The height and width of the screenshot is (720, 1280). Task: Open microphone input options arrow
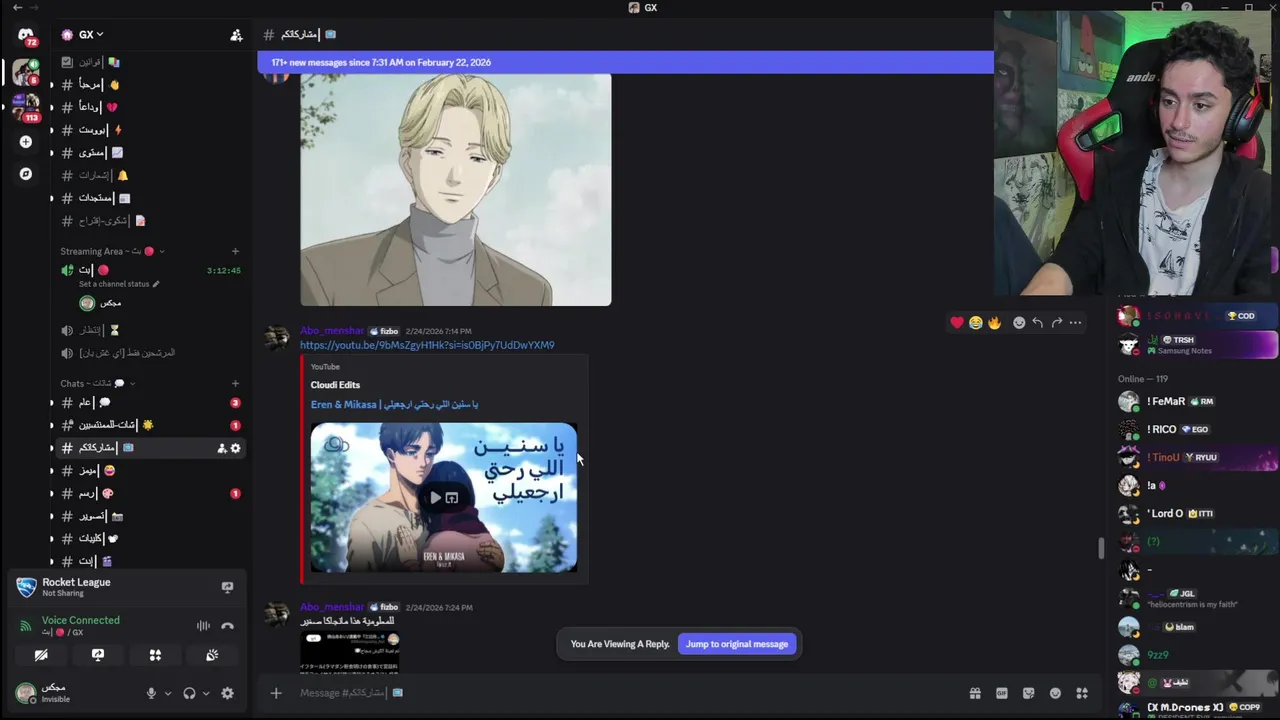point(168,693)
